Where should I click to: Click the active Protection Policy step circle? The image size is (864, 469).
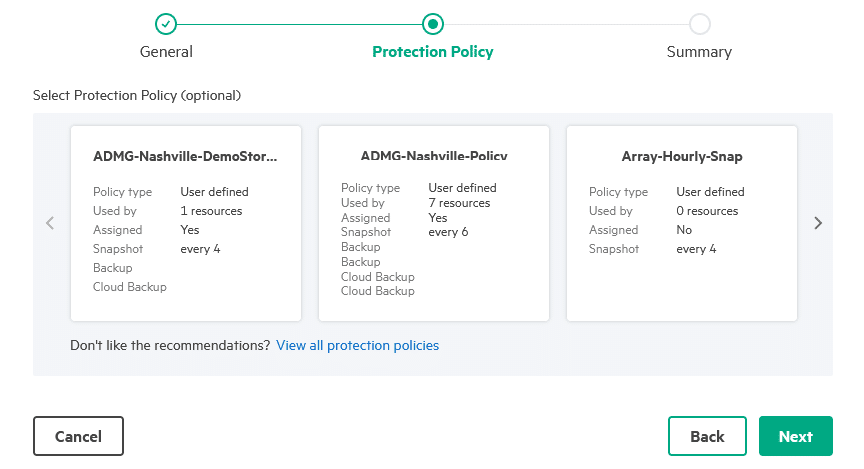[433, 24]
